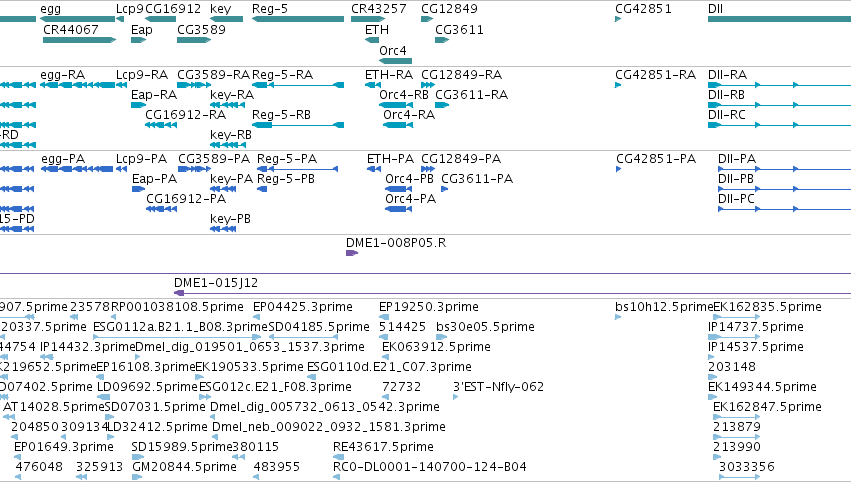Image resolution: width=851 pixels, height=482 pixels.
Task: Select the CR44067 gene arrow
Action: [x=79, y=40]
